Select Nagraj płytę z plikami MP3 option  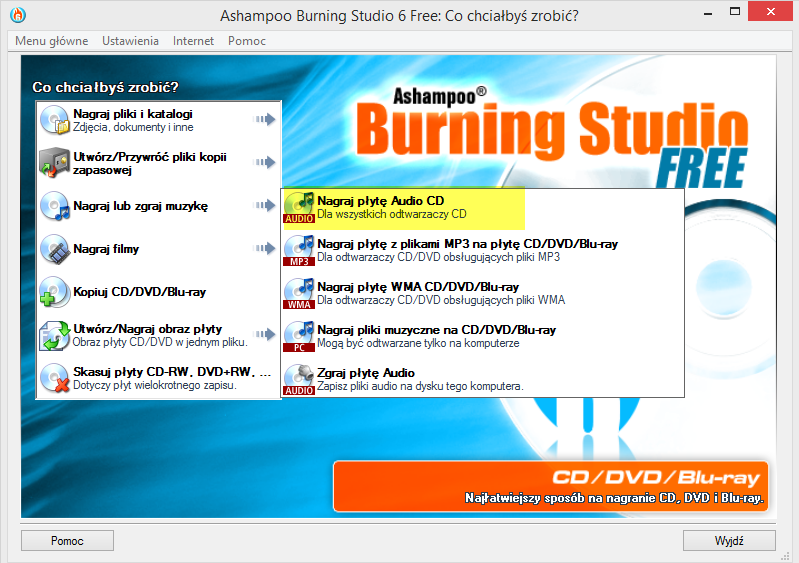point(483,250)
